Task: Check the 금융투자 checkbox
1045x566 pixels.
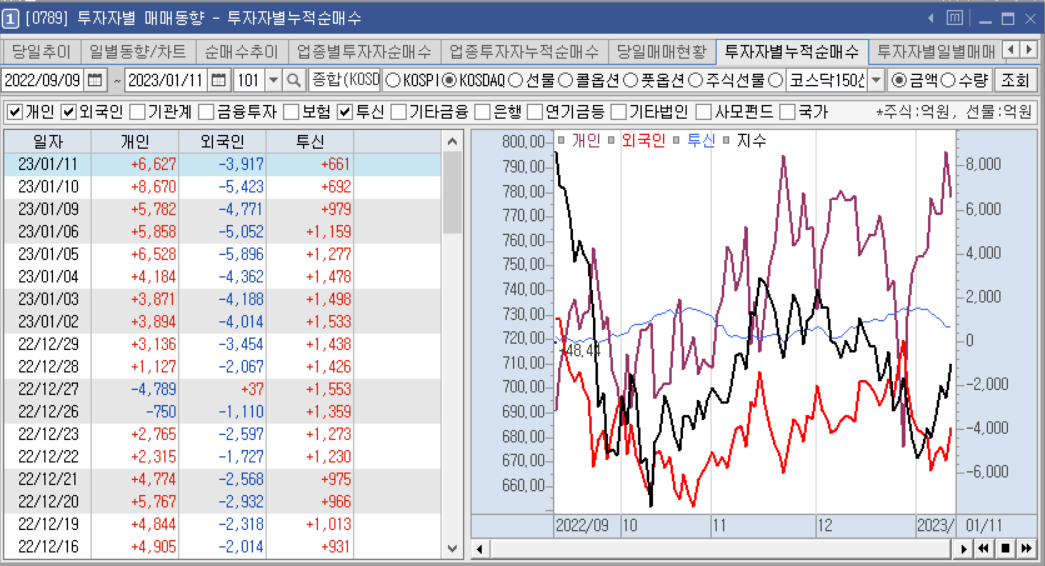Action: [207, 112]
